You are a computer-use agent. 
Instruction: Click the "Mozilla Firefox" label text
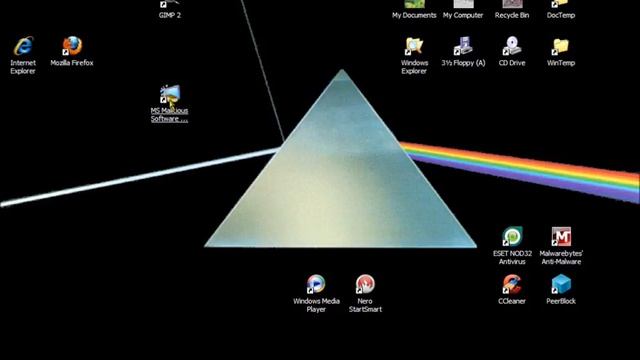coord(72,63)
